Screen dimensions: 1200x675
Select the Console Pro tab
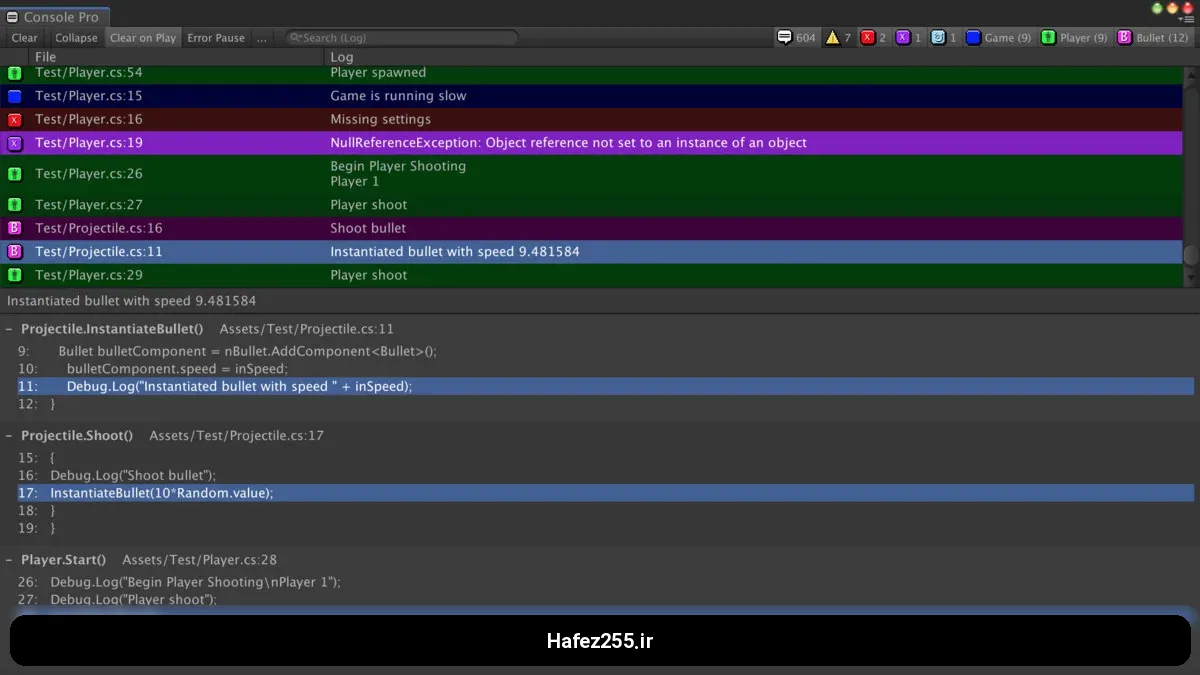[56, 17]
